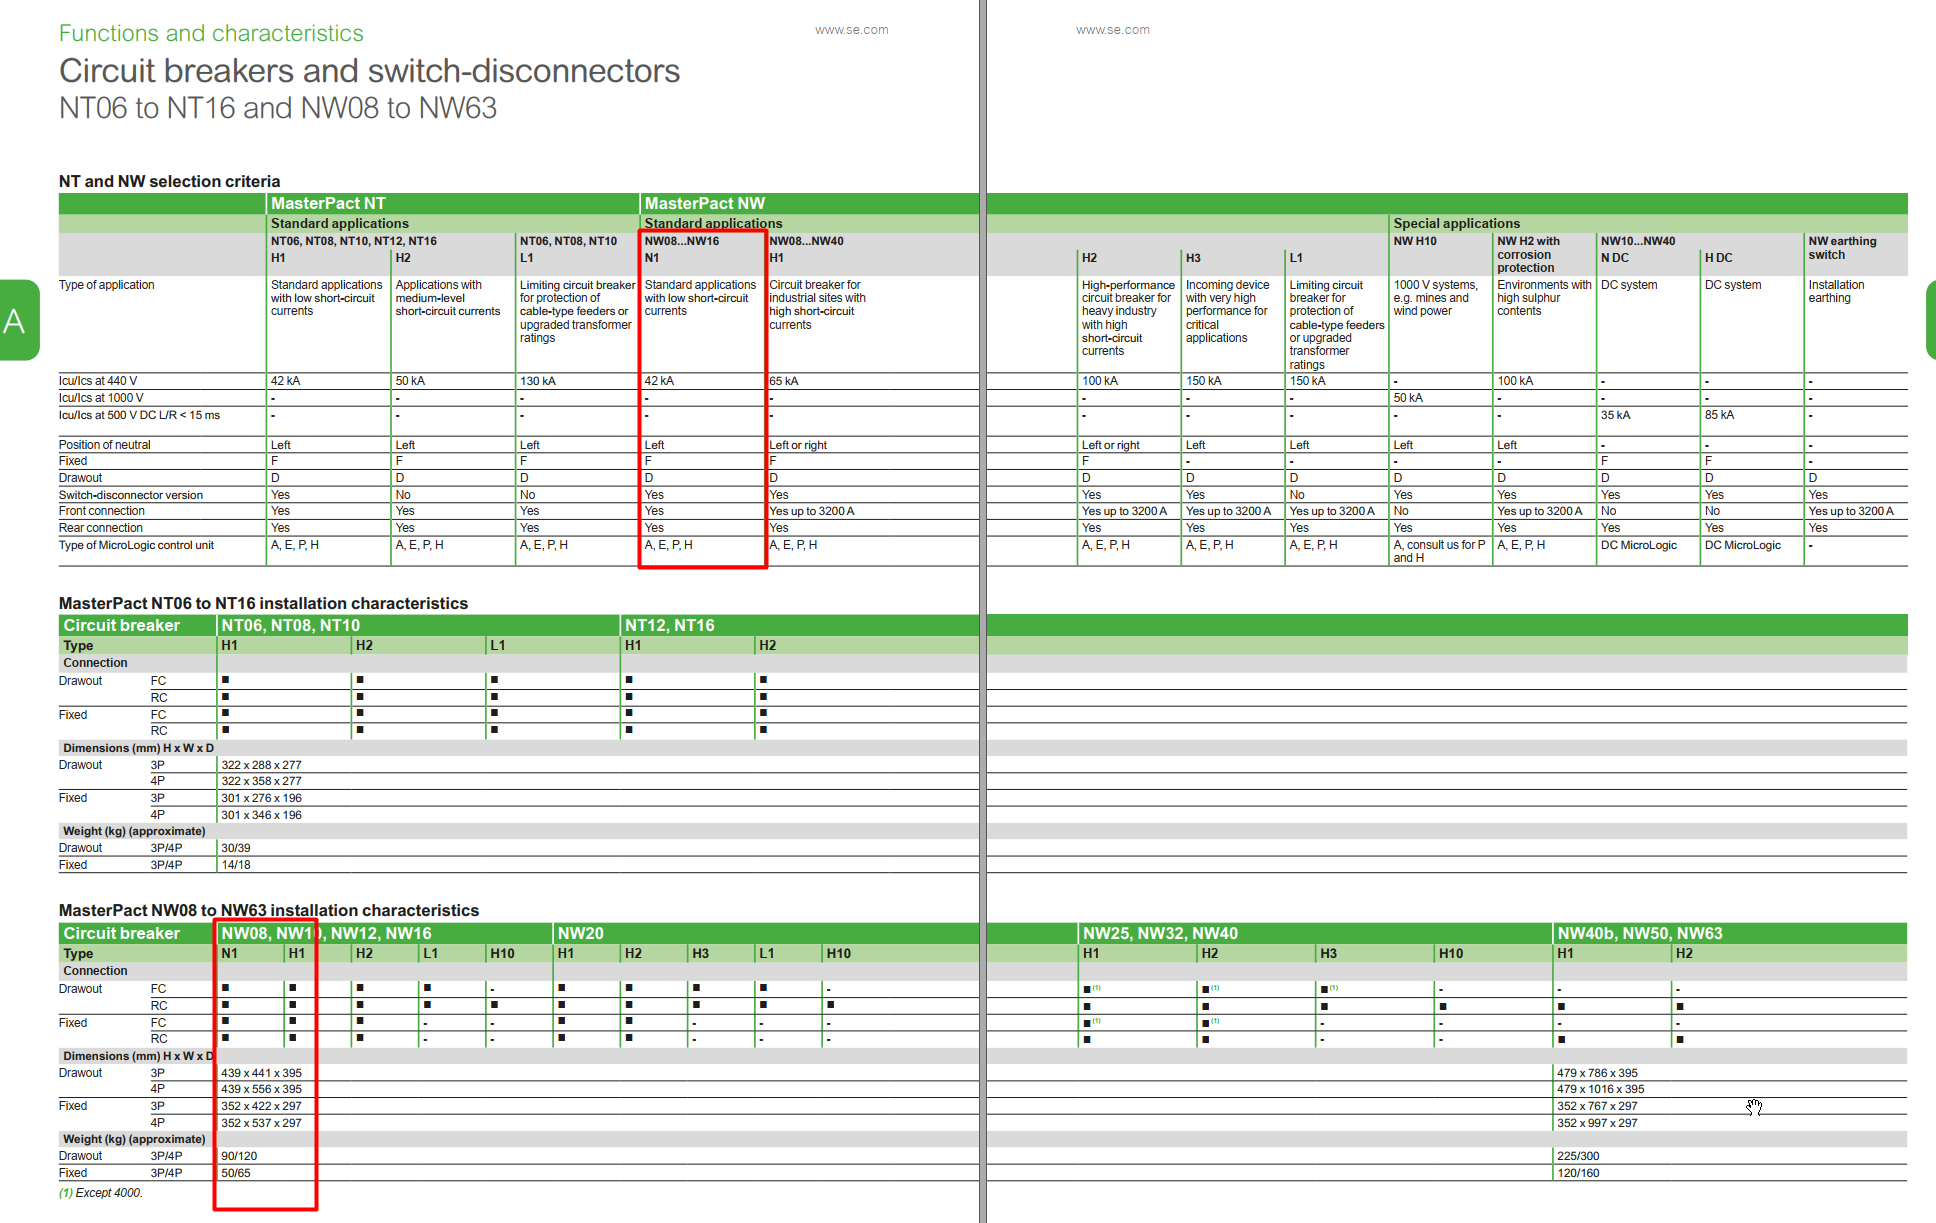Screen dimensions: 1936x1223
Task: Click '1000 V systems, e.g. mines' description
Action: coord(1435,298)
